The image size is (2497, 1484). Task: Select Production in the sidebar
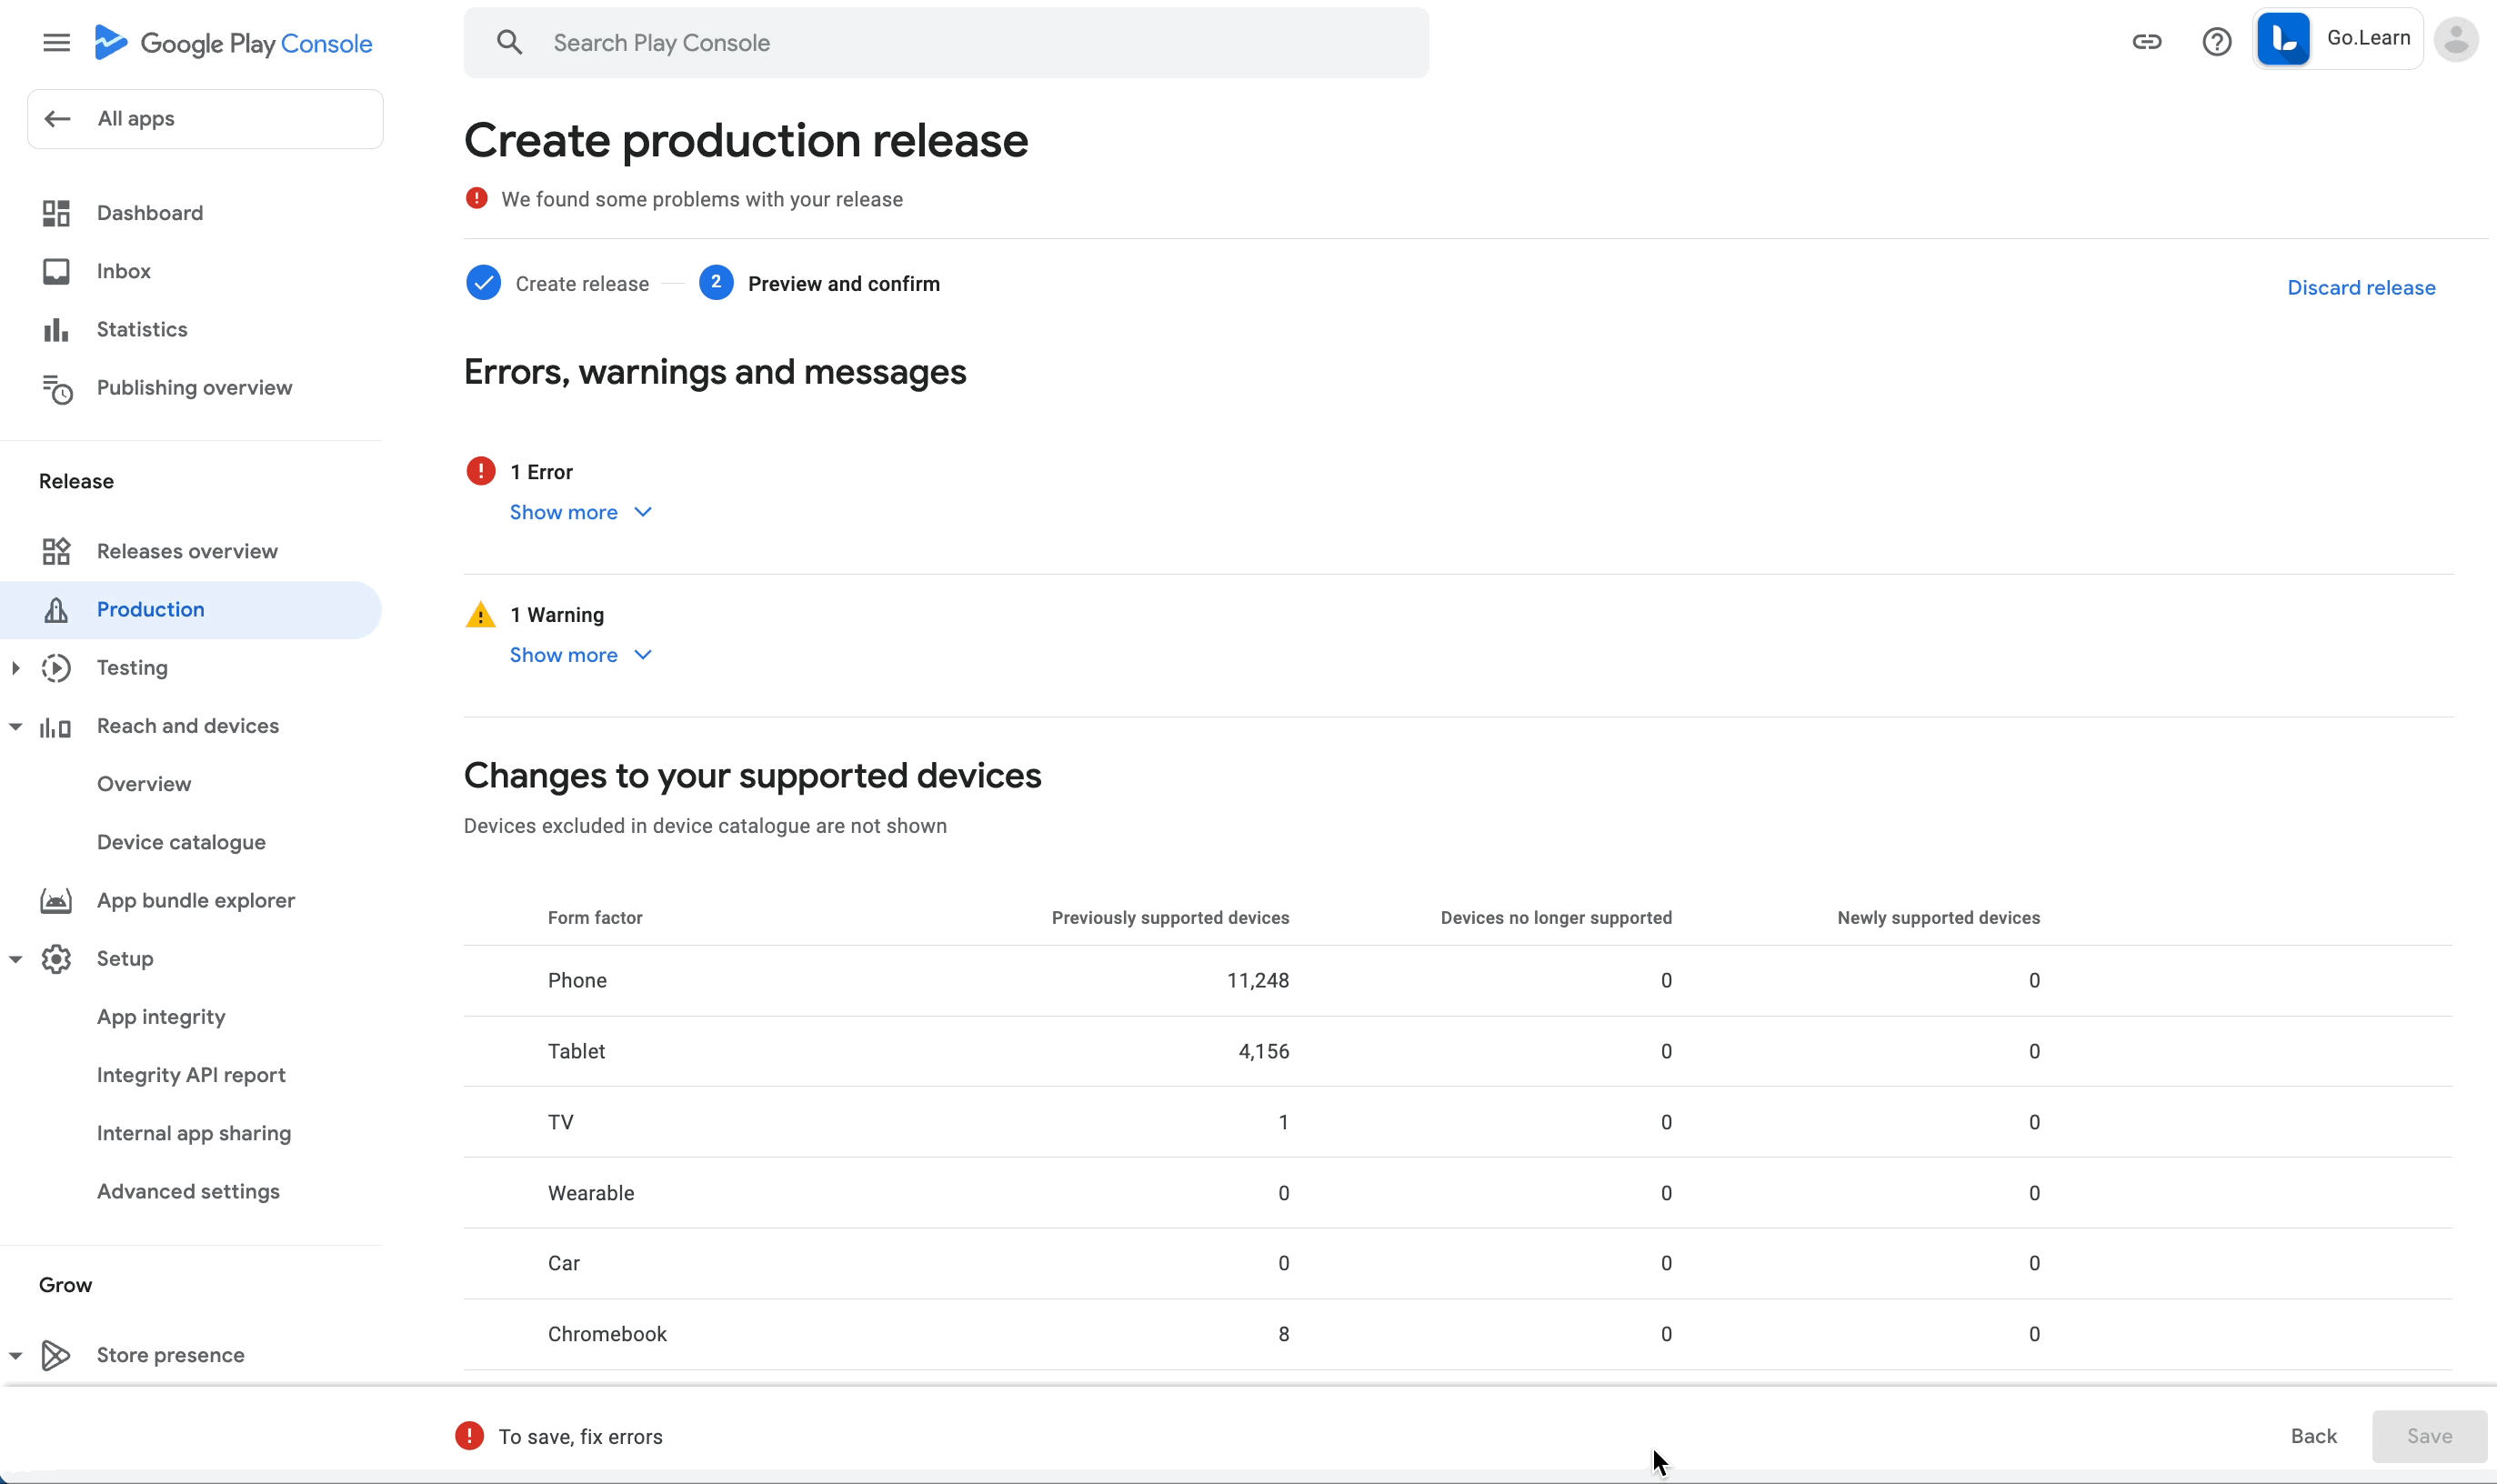[x=191, y=610]
